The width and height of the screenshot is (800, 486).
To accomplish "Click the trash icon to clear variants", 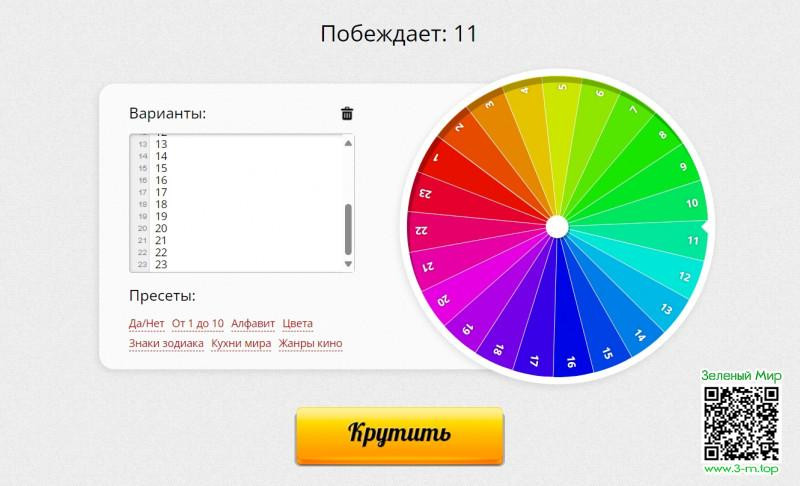I will tap(347, 114).
